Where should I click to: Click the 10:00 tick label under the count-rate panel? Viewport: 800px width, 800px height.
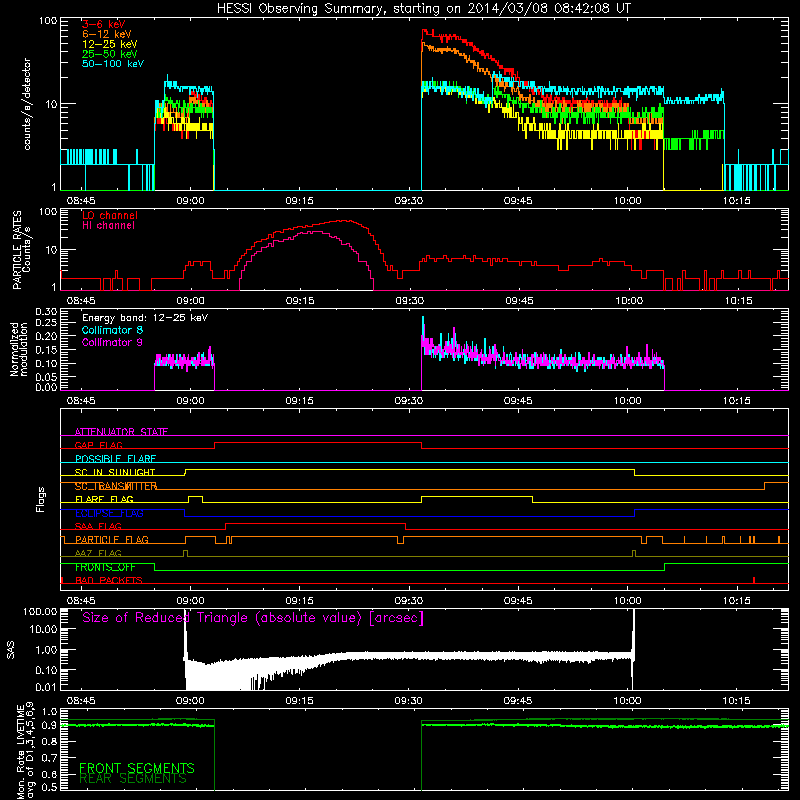tap(627, 201)
